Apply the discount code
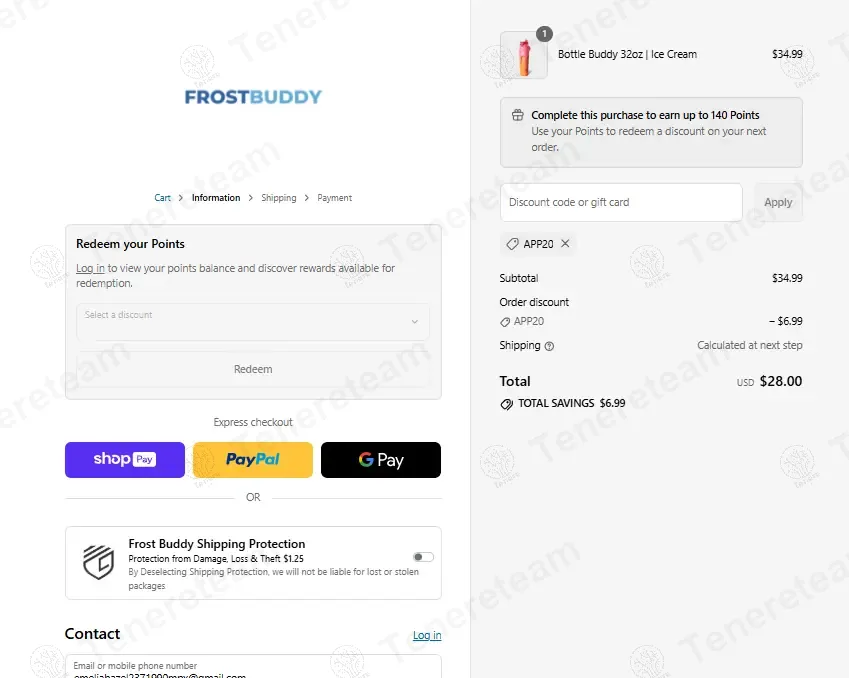 click(x=778, y=202)
